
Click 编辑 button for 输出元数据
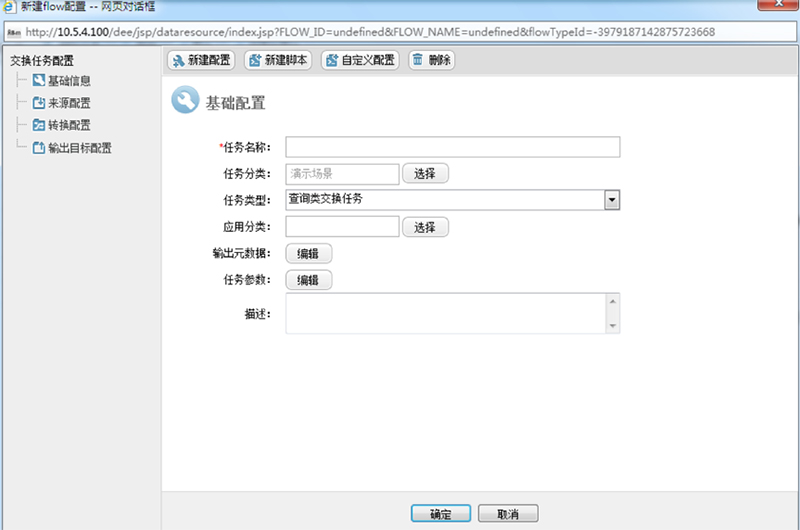pyautogui.click(x=309, y=254)
